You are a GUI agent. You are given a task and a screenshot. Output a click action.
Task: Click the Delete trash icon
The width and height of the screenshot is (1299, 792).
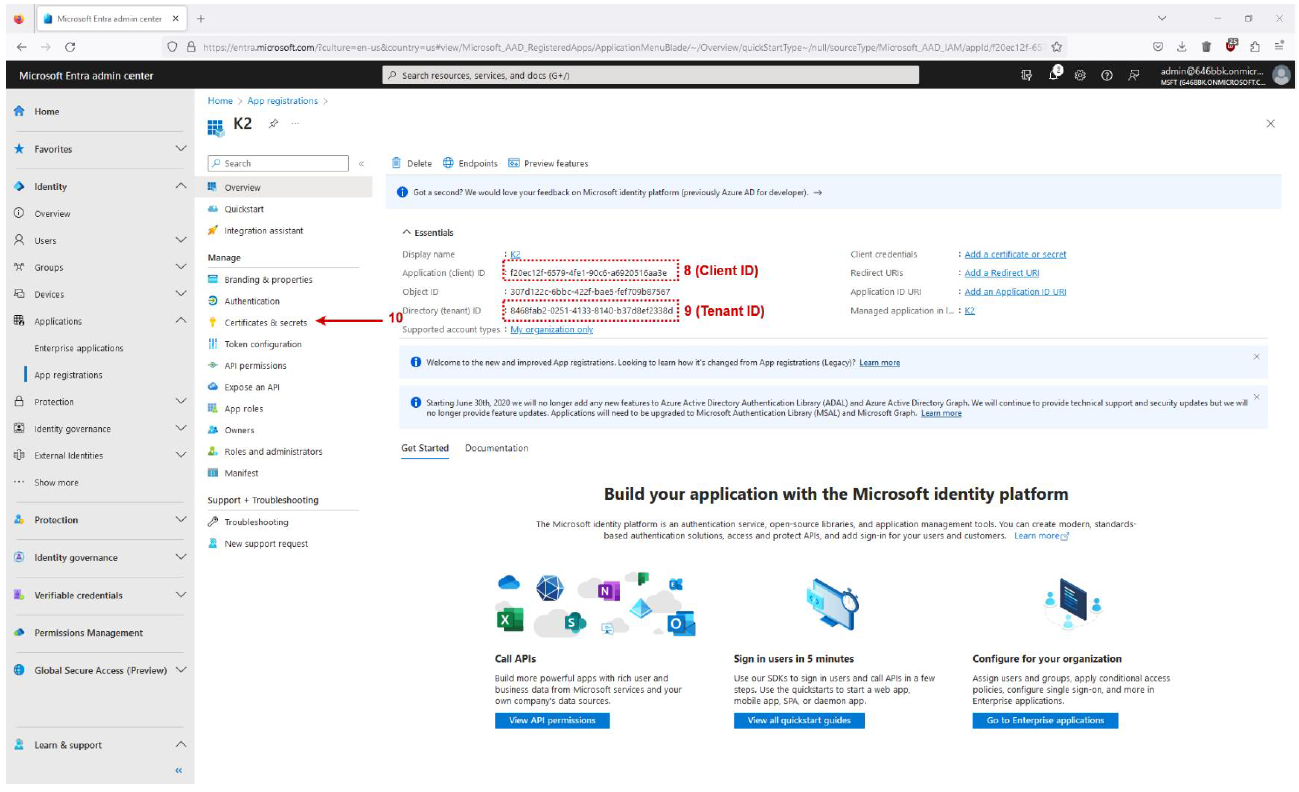397,163
